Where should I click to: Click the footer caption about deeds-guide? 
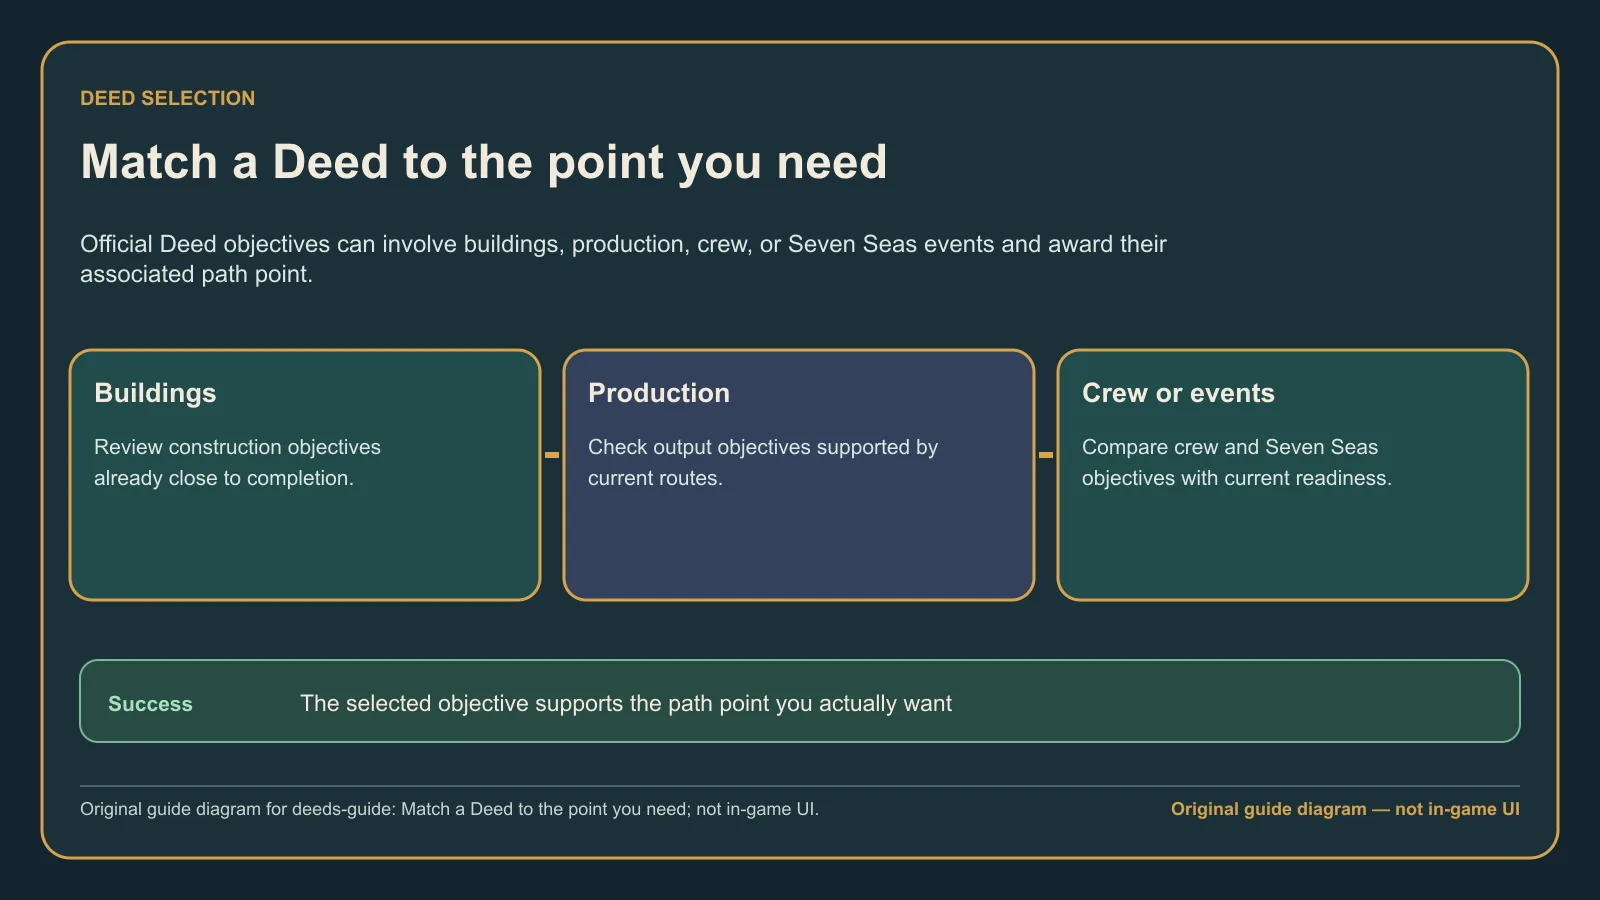pos(449,809)
